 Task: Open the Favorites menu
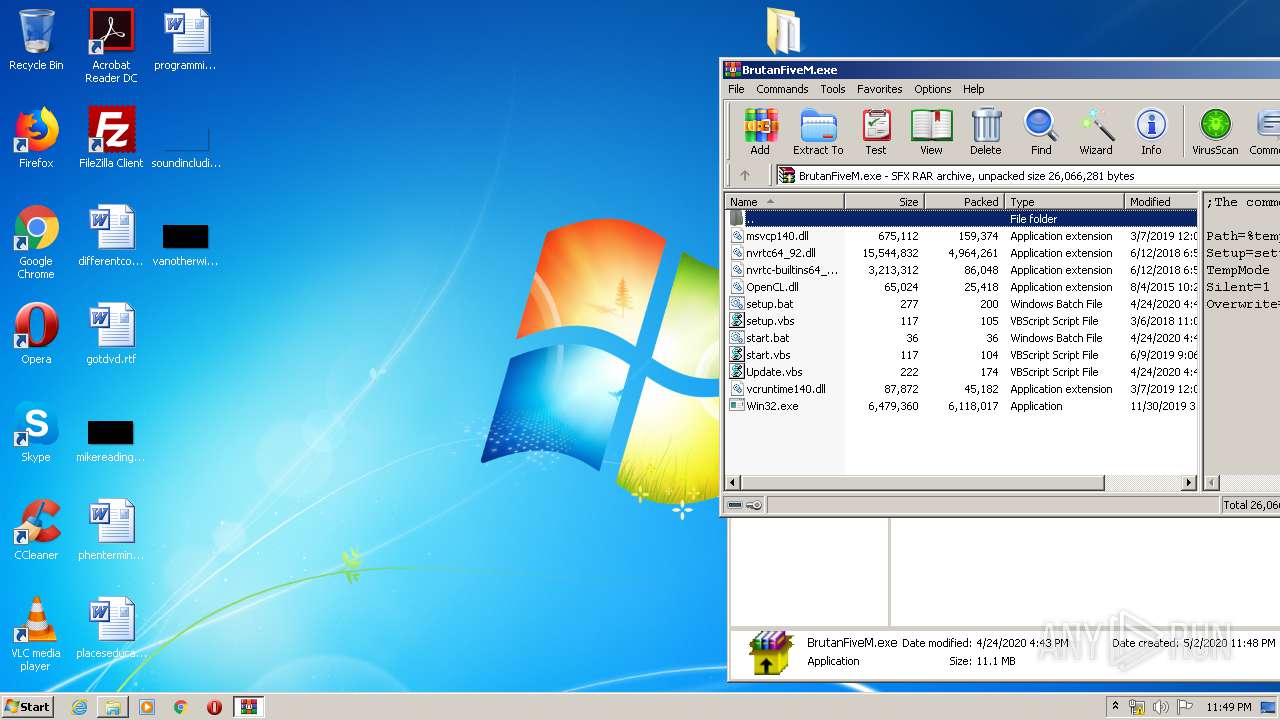[880, 89]
